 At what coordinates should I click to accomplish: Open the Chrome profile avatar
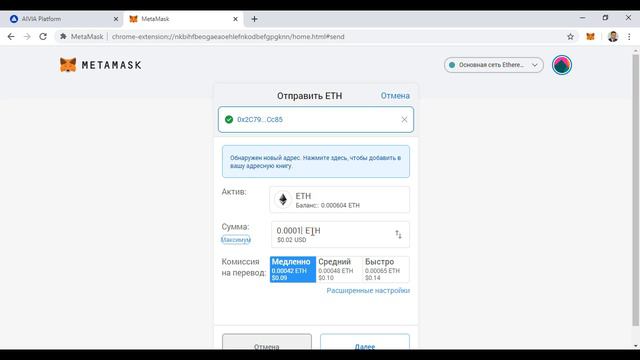613,36
